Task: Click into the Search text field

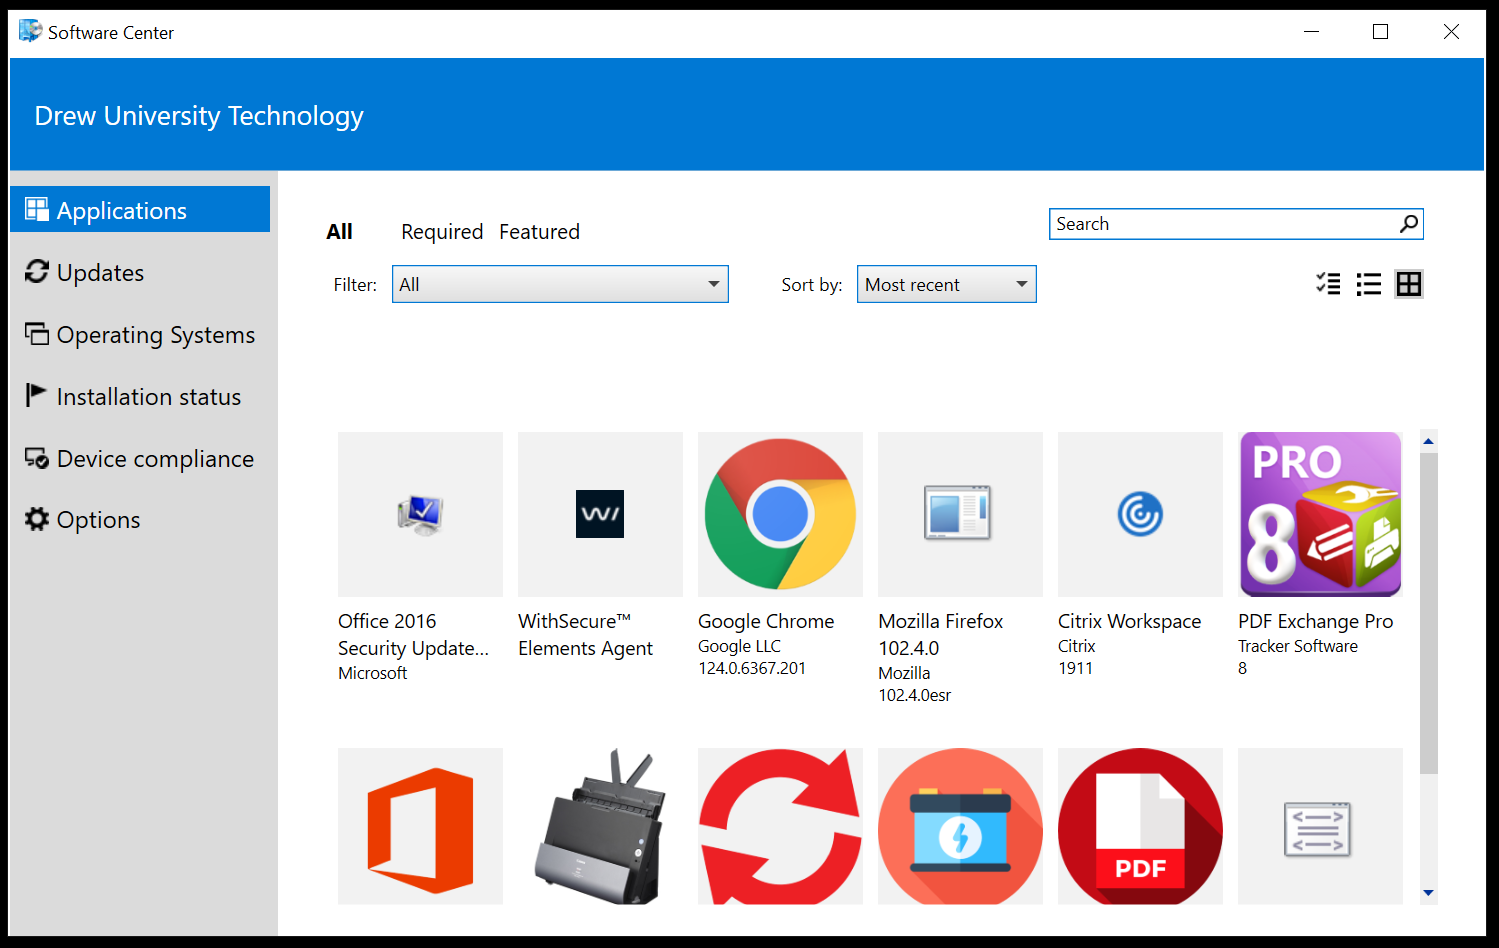Action: [x=1224, y=224]
